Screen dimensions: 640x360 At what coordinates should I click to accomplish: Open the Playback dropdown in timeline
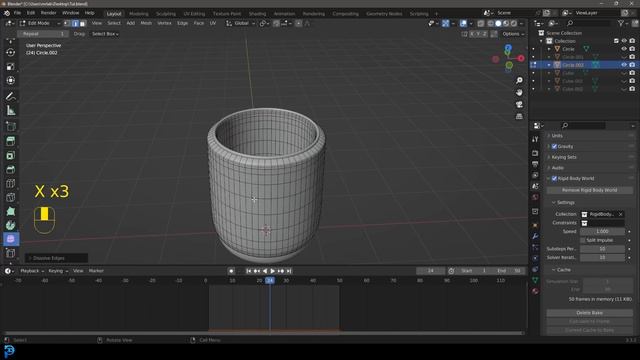[x=32, y=271]
